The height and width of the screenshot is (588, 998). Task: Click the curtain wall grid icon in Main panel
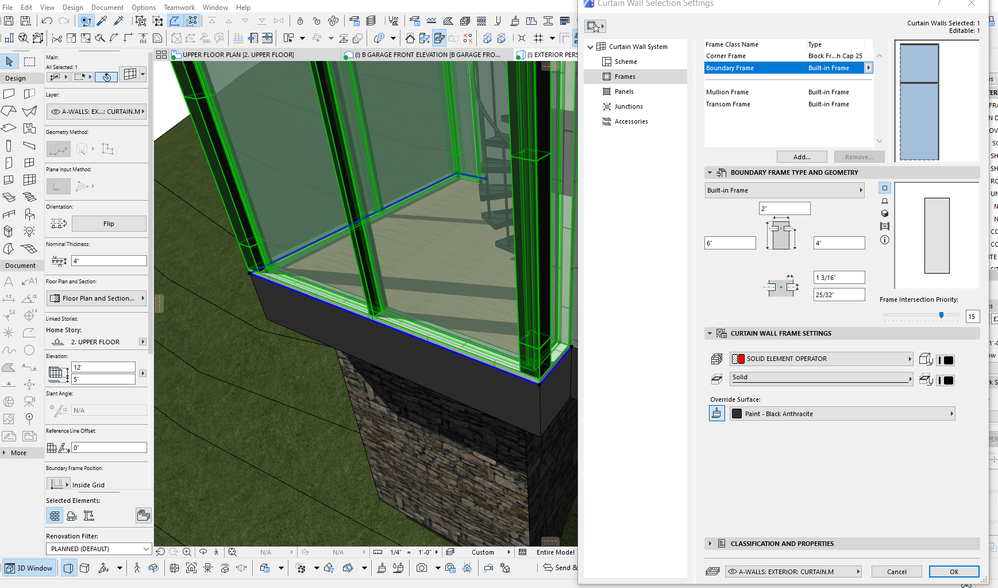[x=130, y=76]
